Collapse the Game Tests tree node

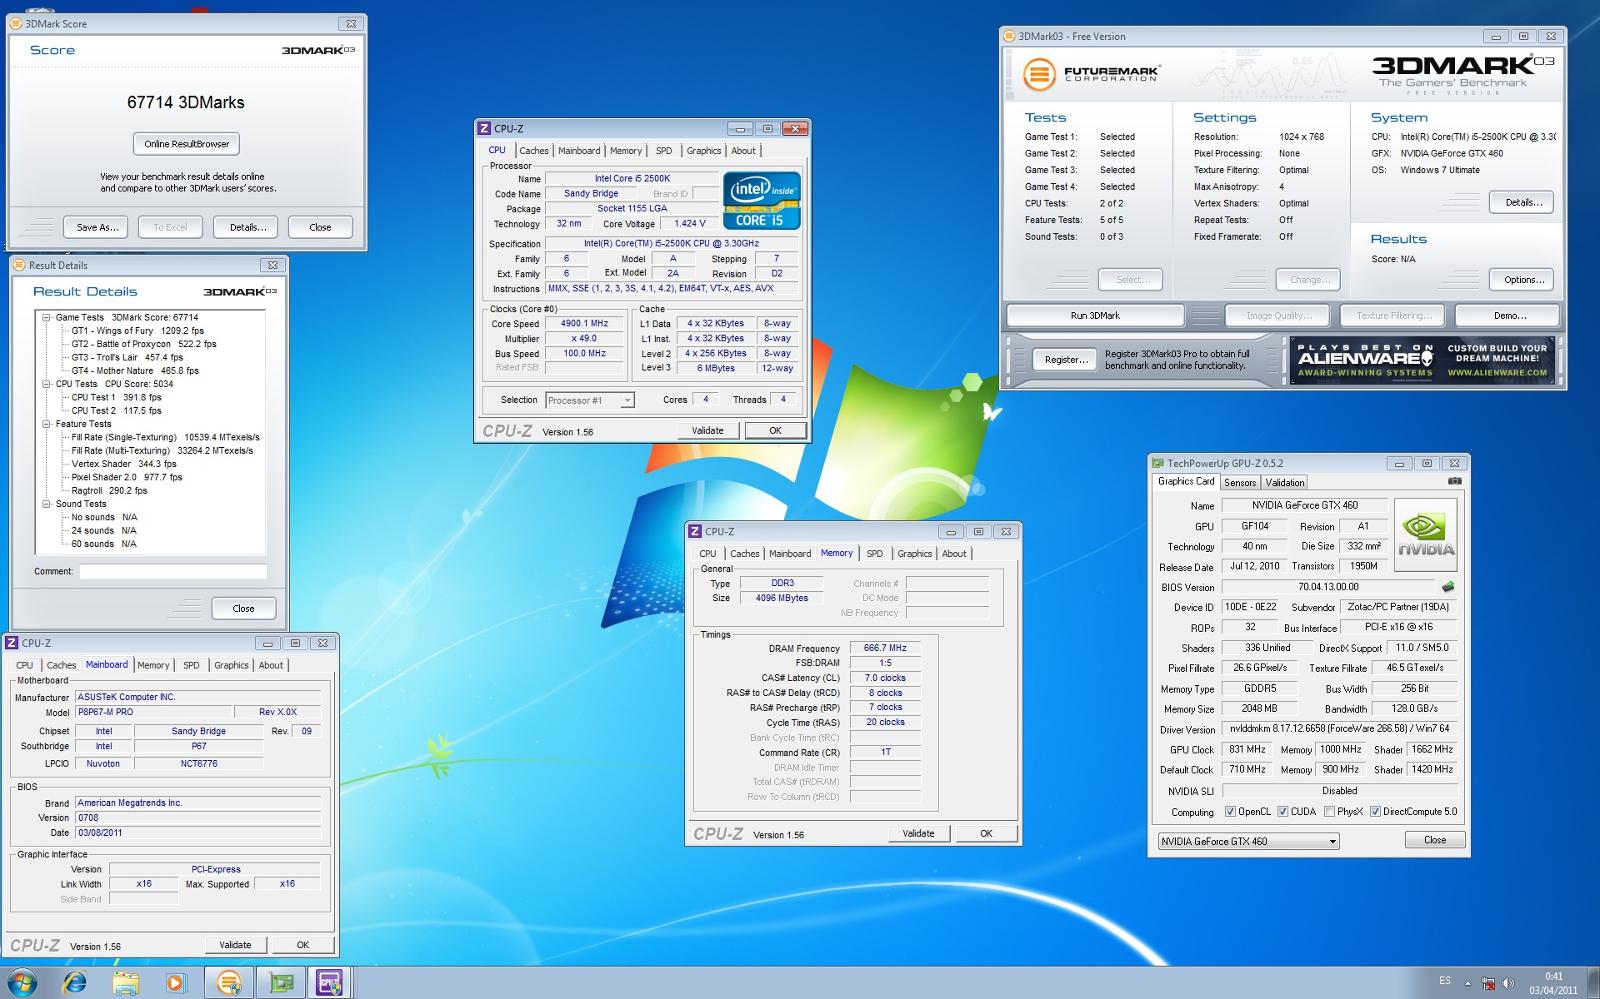coord(46,317)
